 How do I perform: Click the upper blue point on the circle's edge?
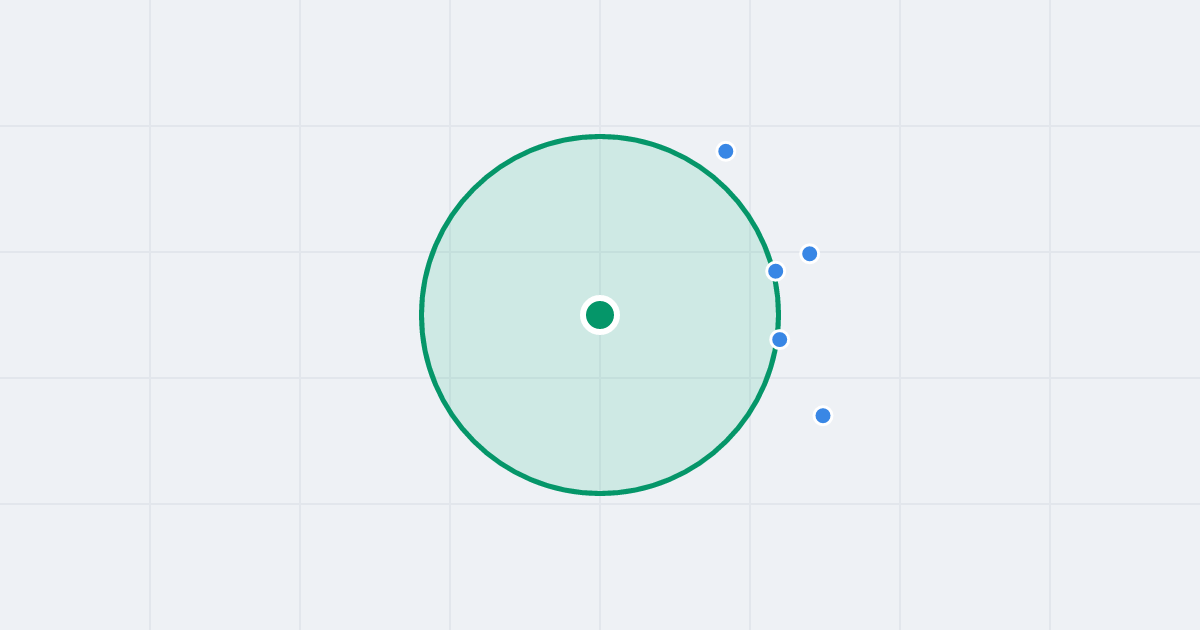pos(776,271)
